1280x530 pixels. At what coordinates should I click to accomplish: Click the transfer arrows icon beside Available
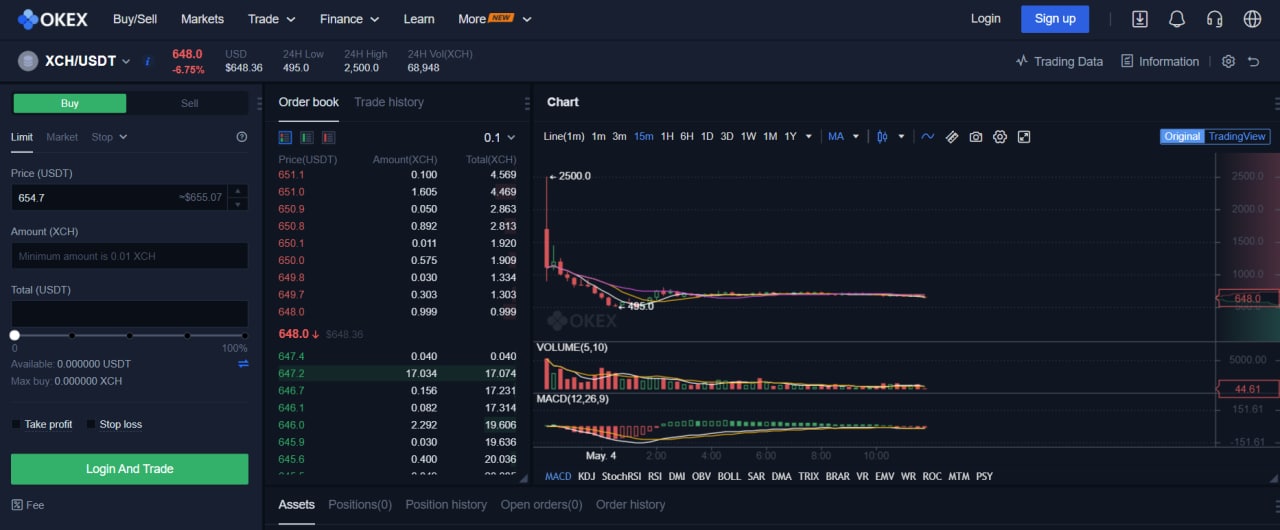pos(243,364)
